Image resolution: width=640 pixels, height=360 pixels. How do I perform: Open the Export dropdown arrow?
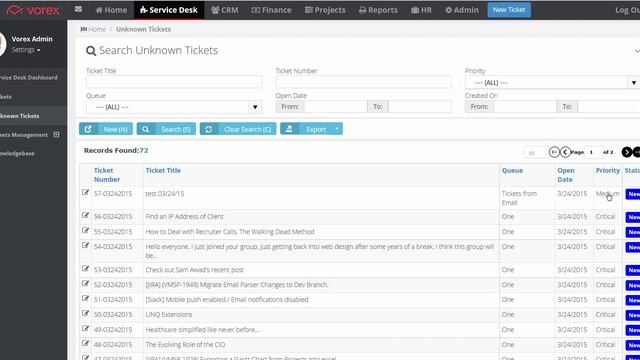point(337,129)
